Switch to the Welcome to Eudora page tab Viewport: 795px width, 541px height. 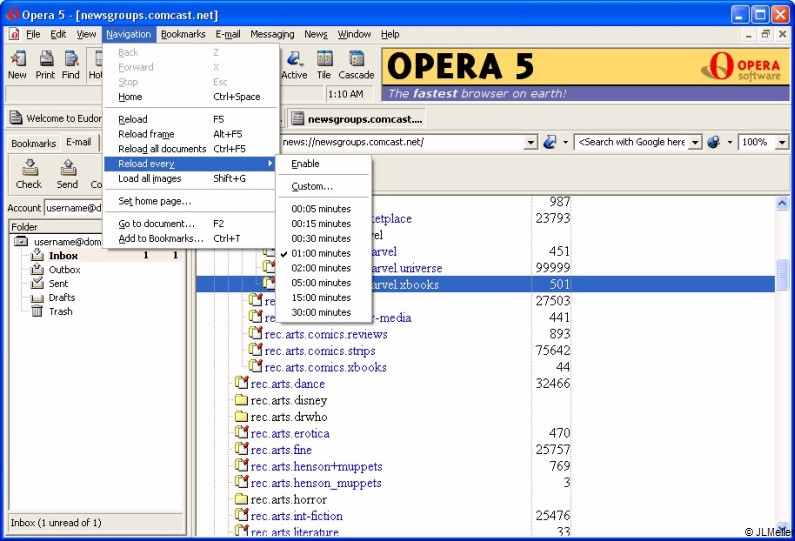[56, 118]
